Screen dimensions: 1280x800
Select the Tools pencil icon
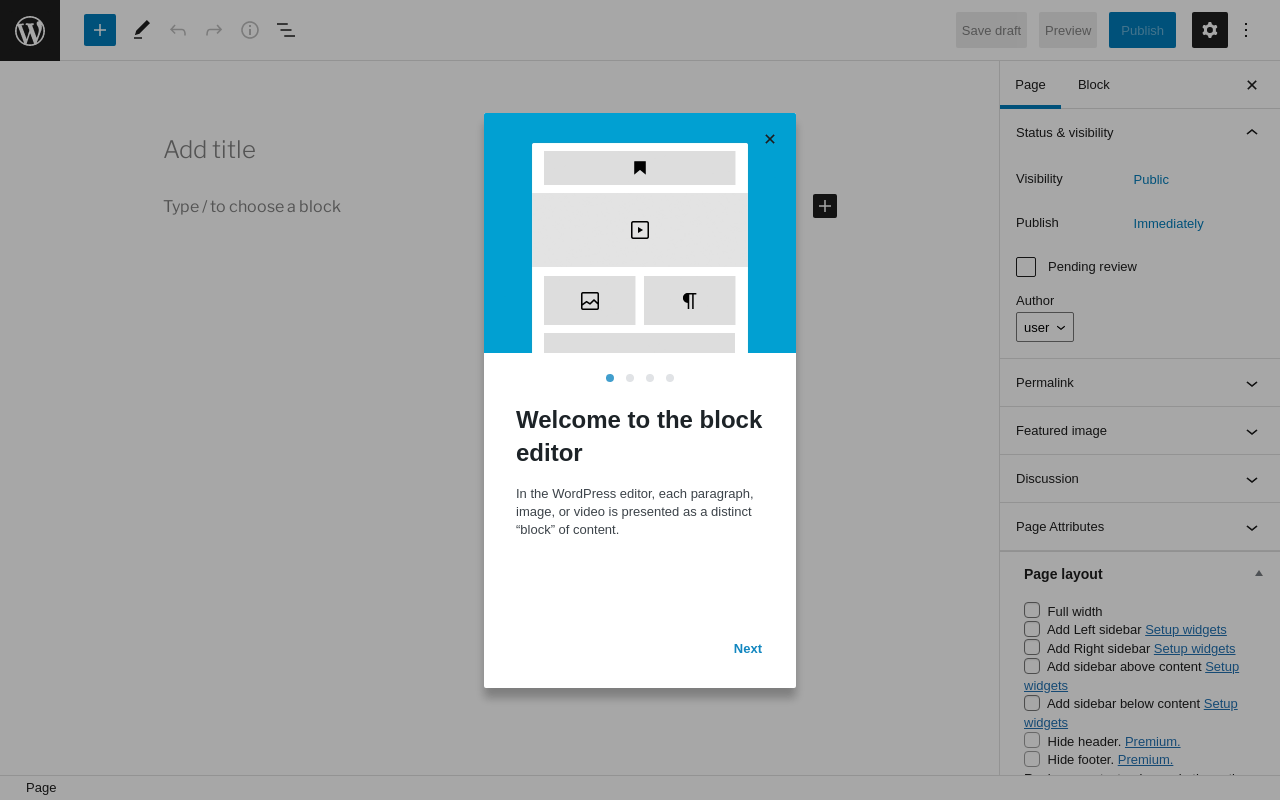click(142, 30)
